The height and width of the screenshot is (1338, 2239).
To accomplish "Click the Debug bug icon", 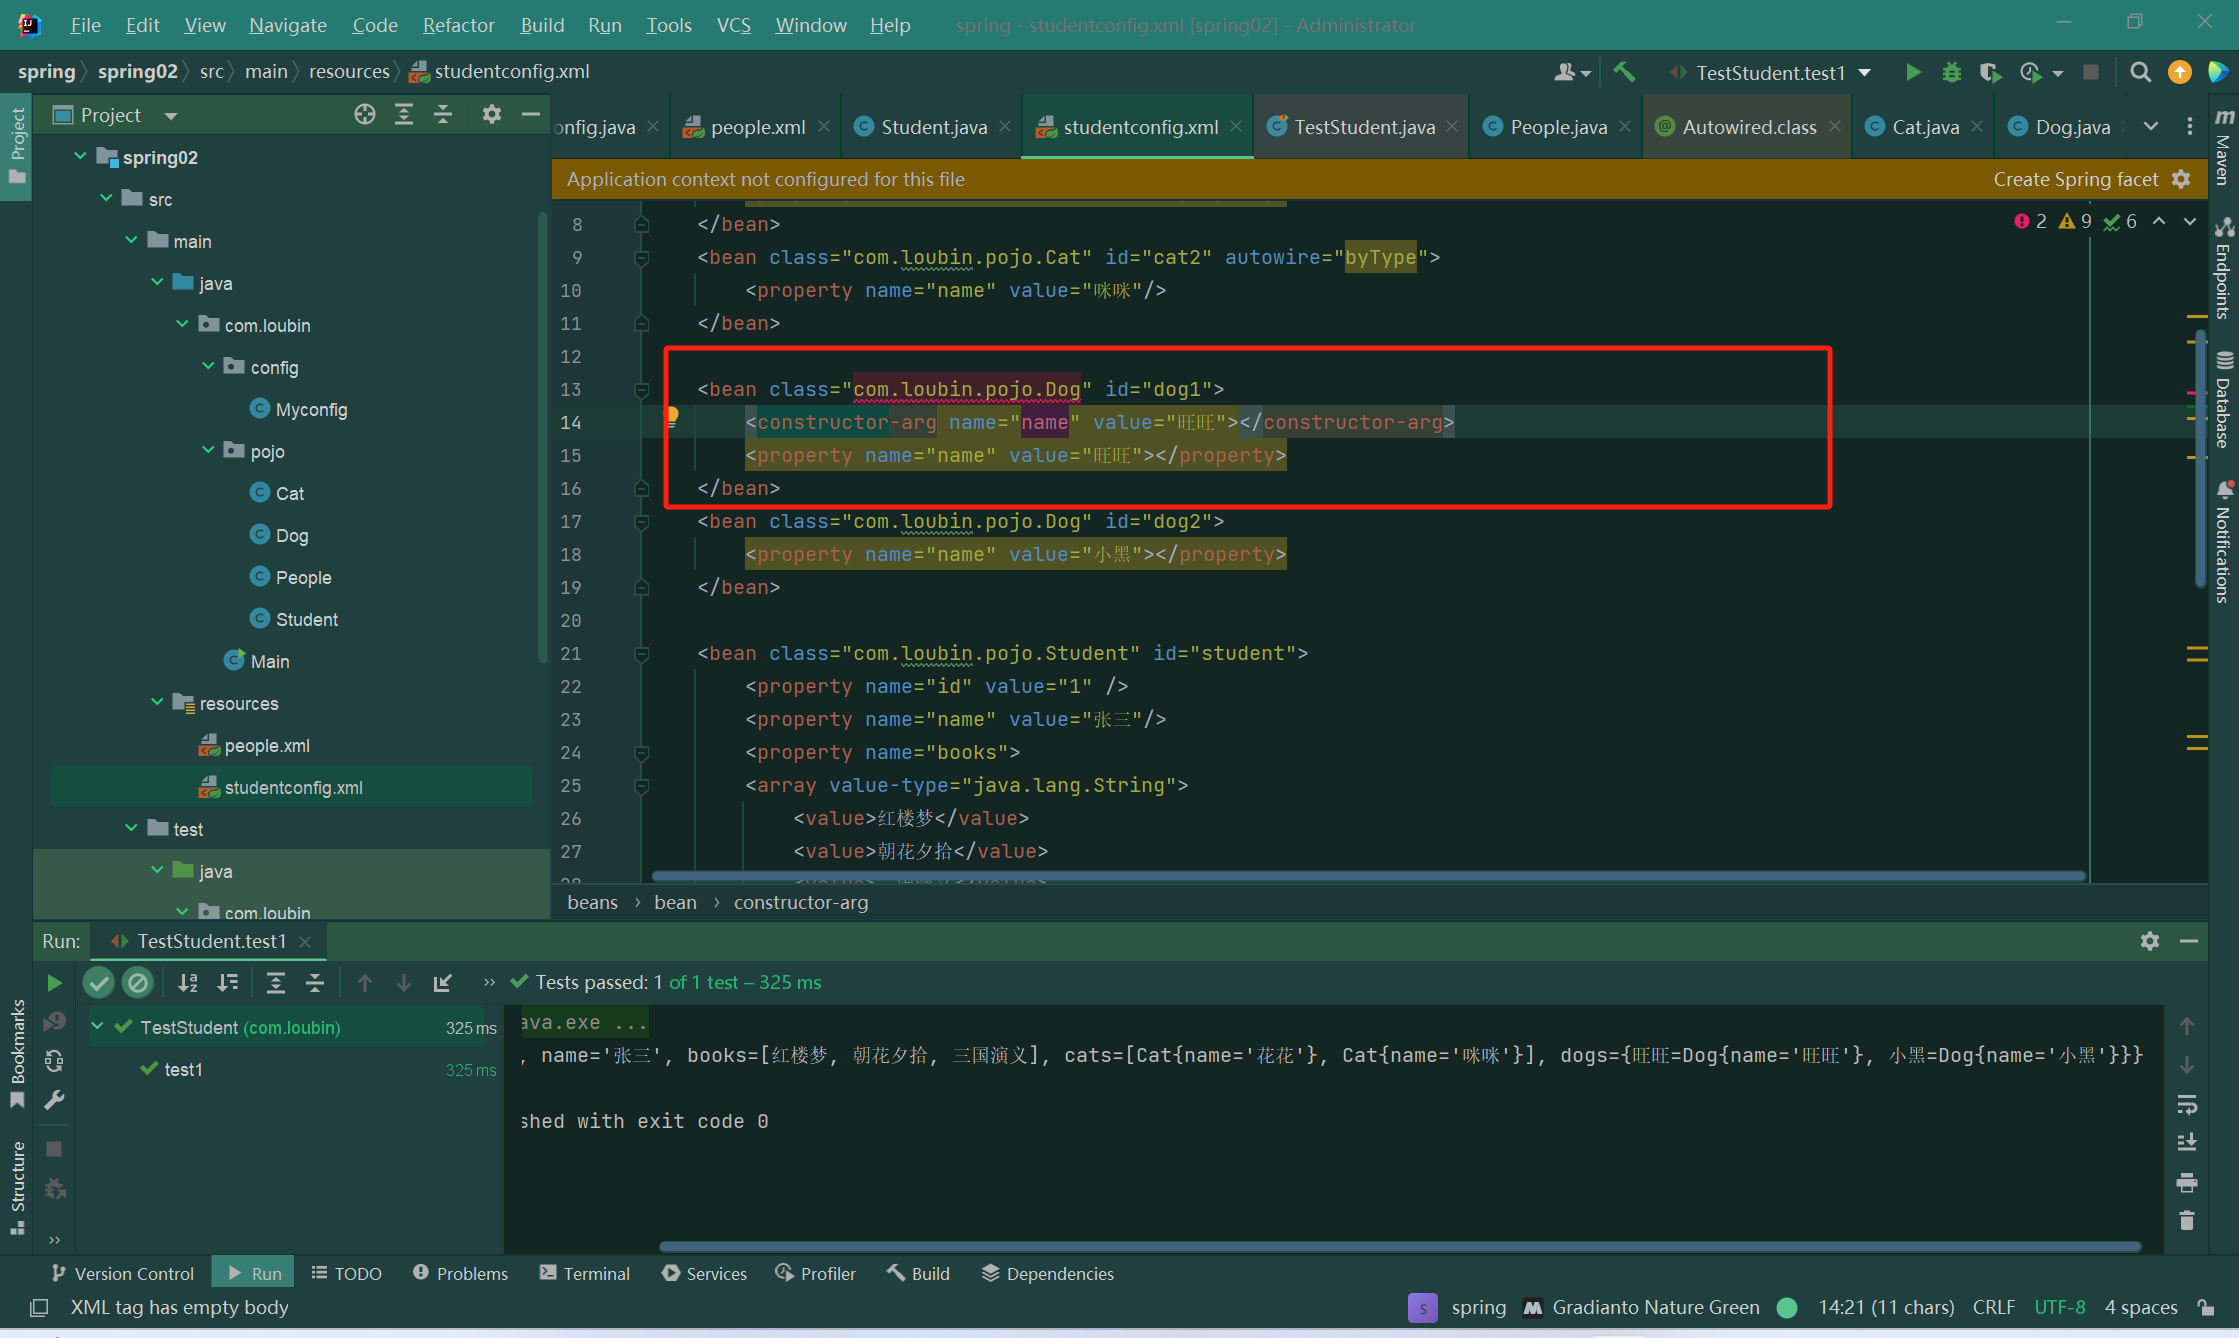I will click(x=1951, y=72).
